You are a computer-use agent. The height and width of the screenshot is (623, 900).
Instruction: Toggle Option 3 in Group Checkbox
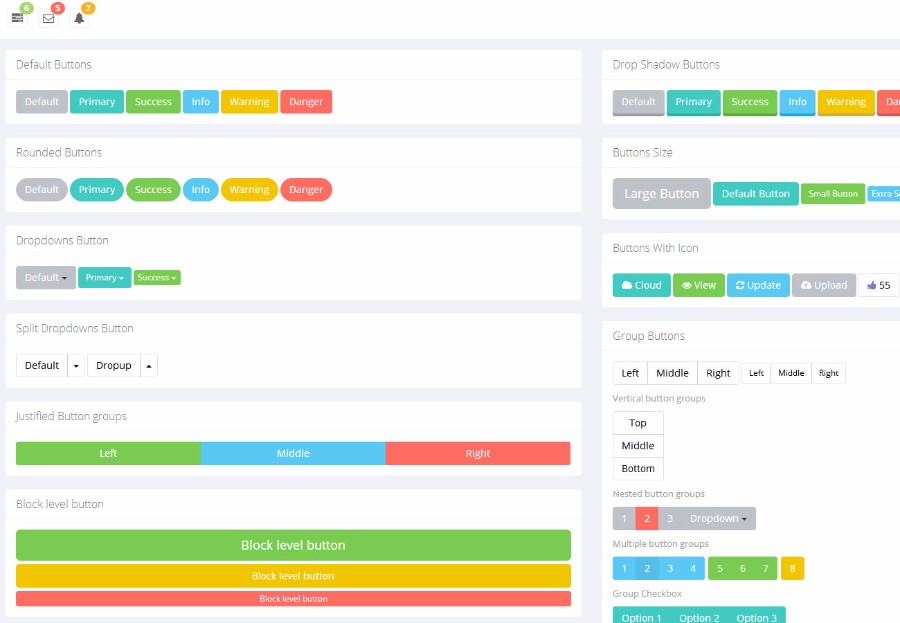[x=757, y=615]
